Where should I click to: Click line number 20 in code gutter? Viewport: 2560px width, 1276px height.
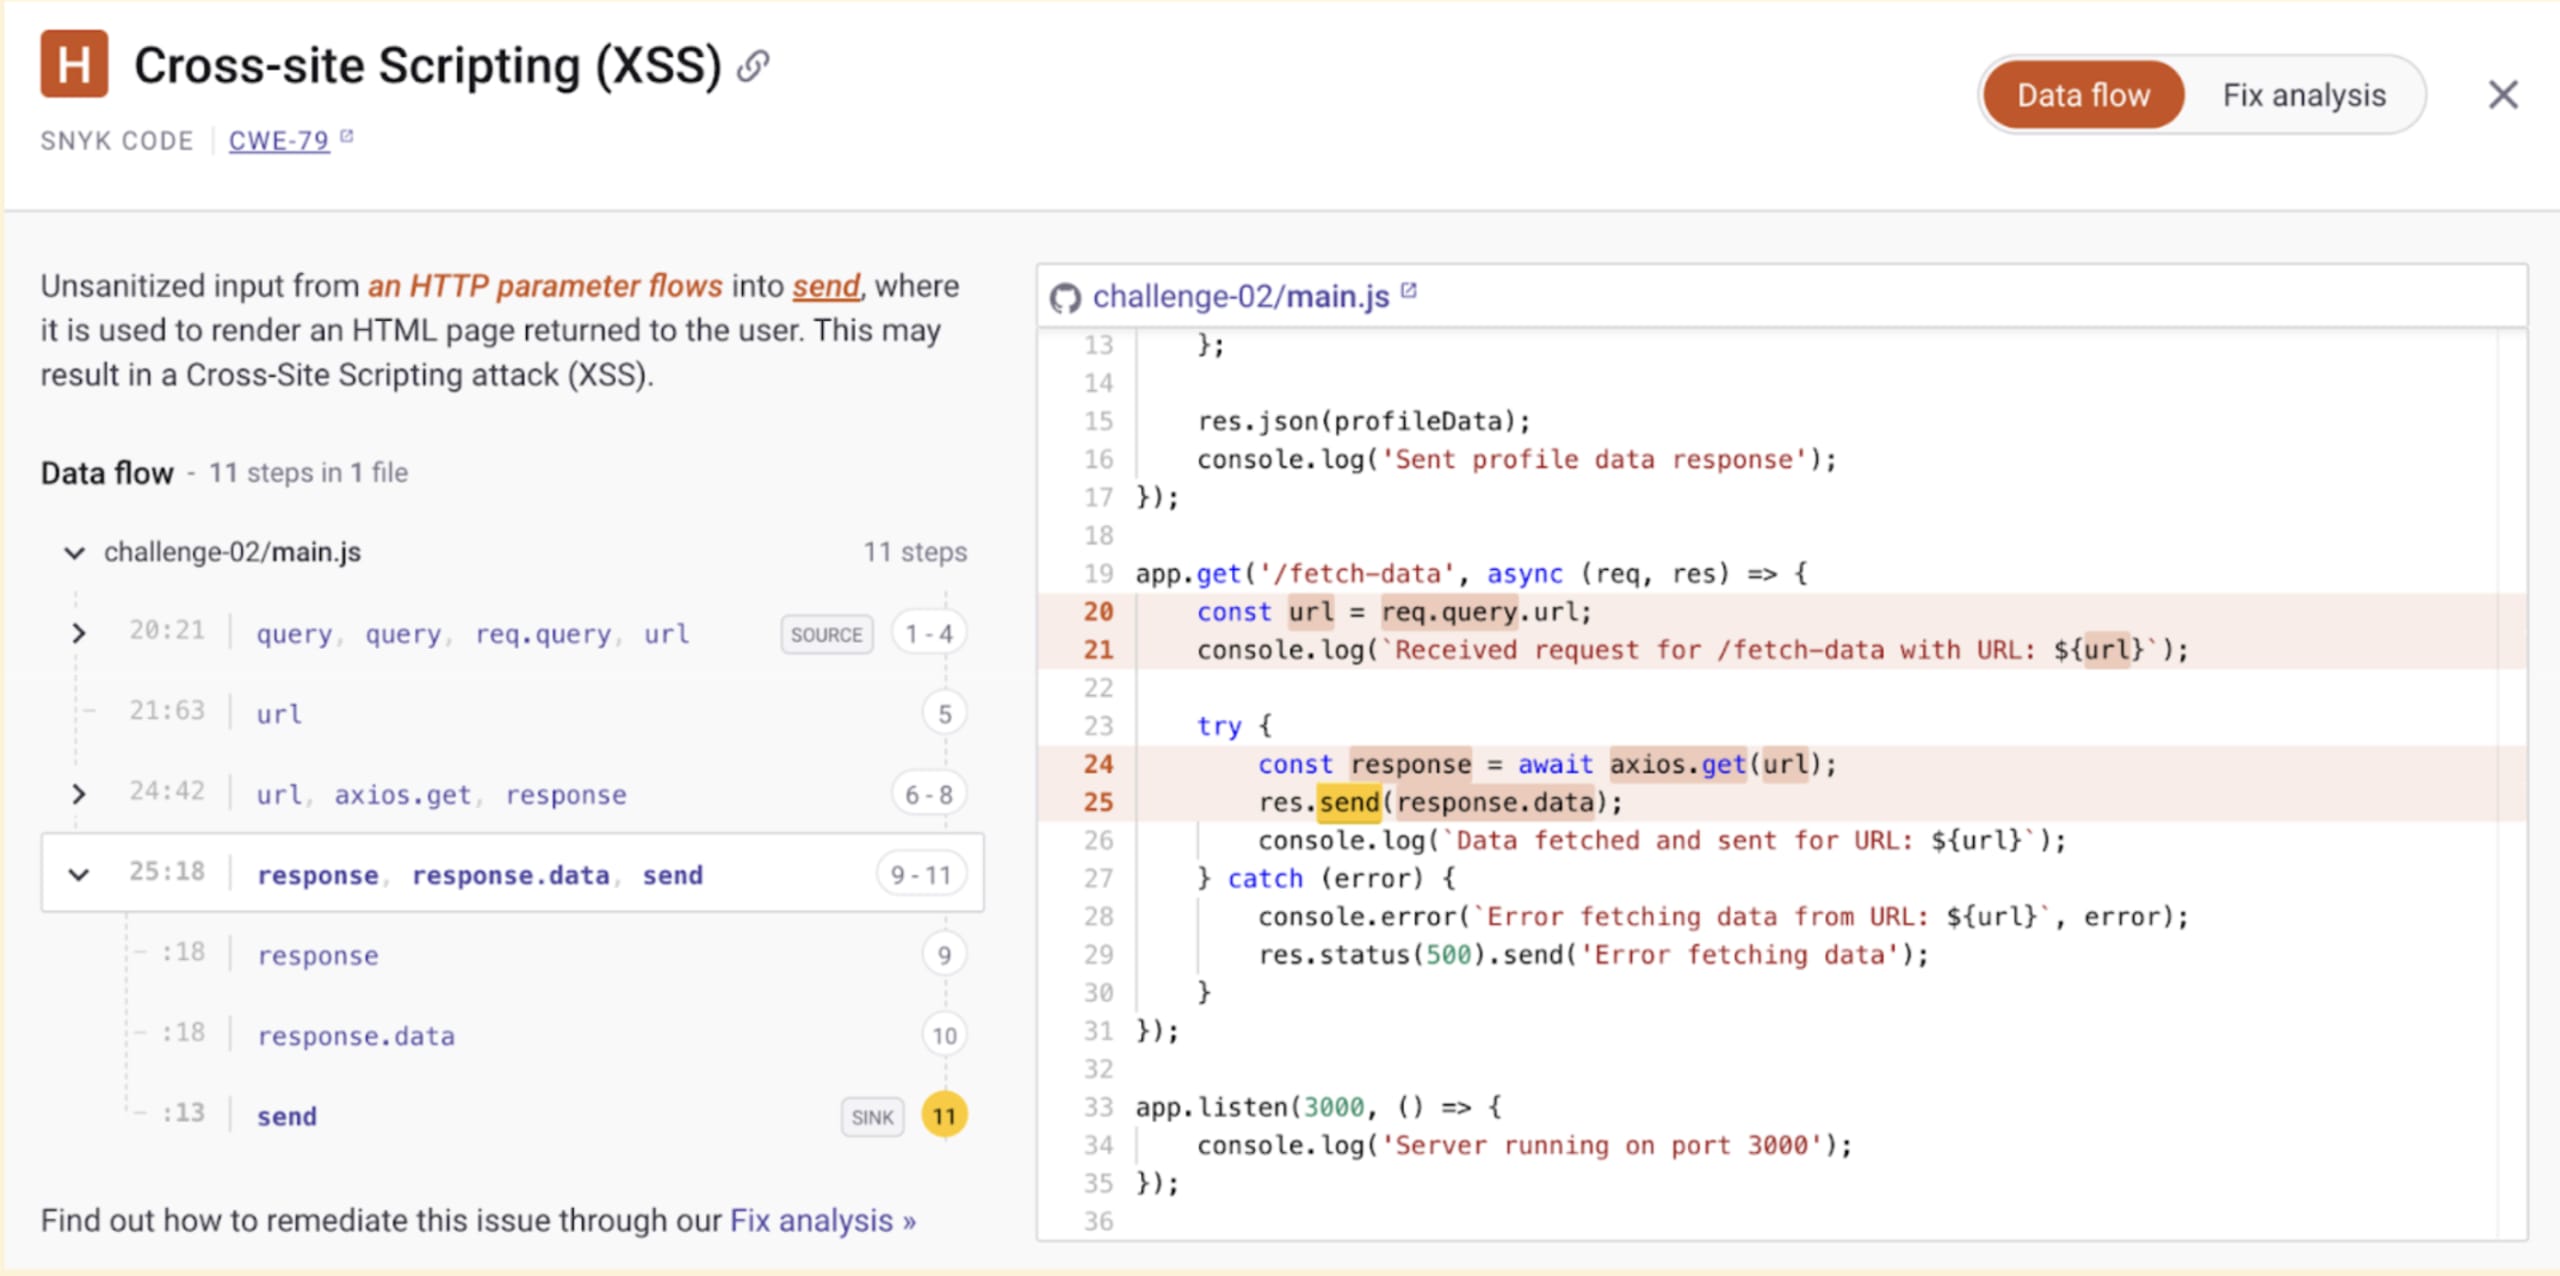coord(1098,611)
